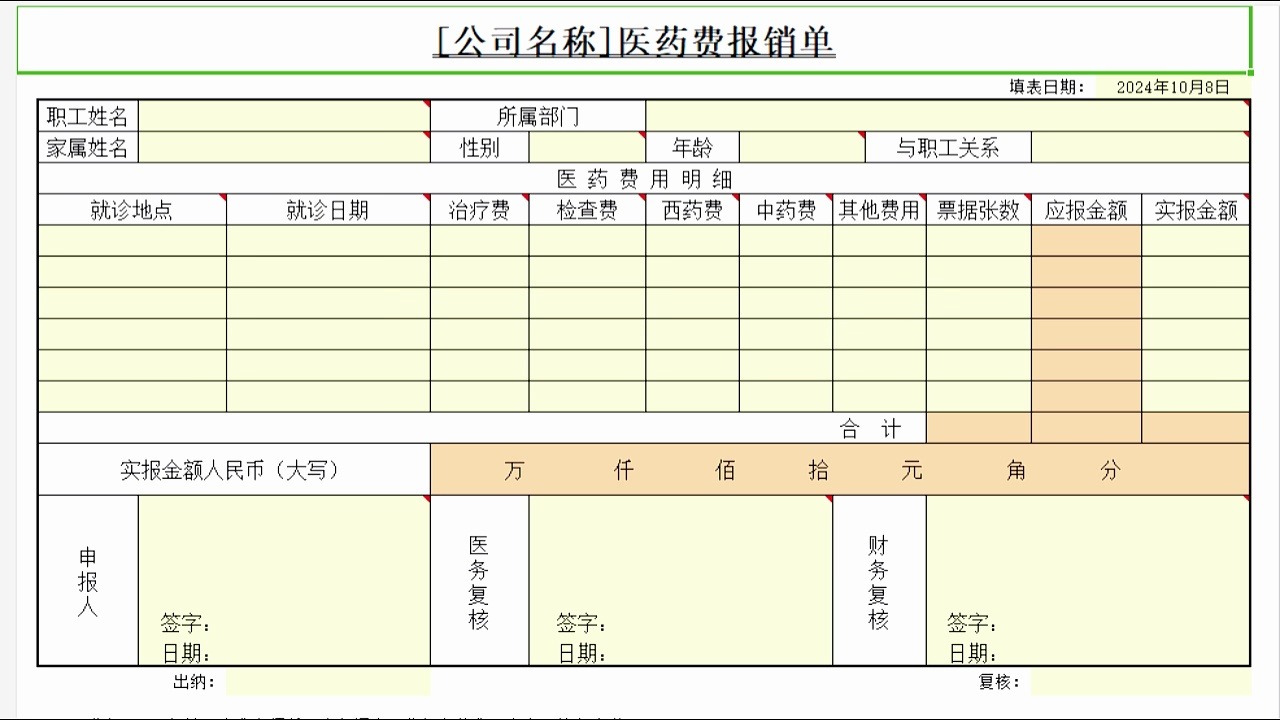The width and height of the screenshot is (1280, 720).
Task: Select the 年龄 label cell
Action: click(x=692, y=147)
